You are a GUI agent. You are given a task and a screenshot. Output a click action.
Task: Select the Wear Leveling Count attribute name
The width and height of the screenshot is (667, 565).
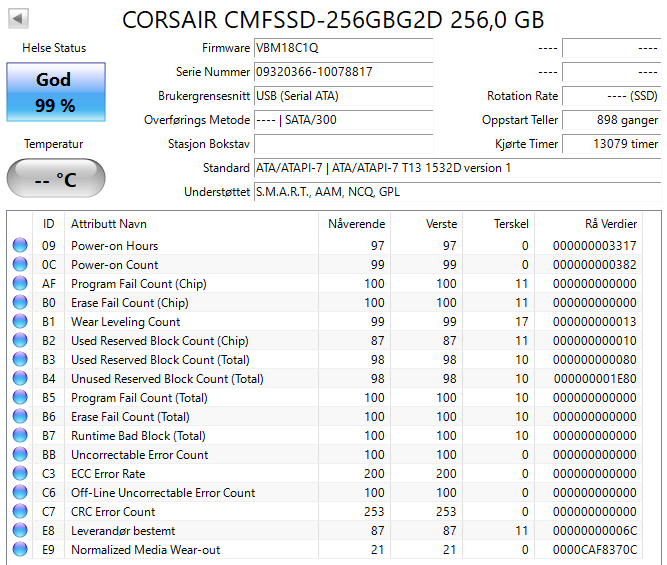(x=125, y=322)
